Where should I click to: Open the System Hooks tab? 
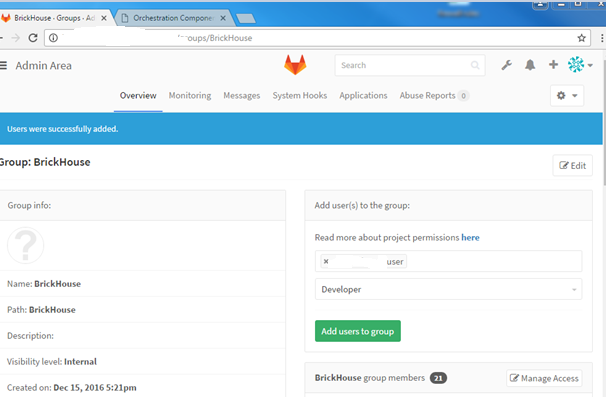(300, 95)
